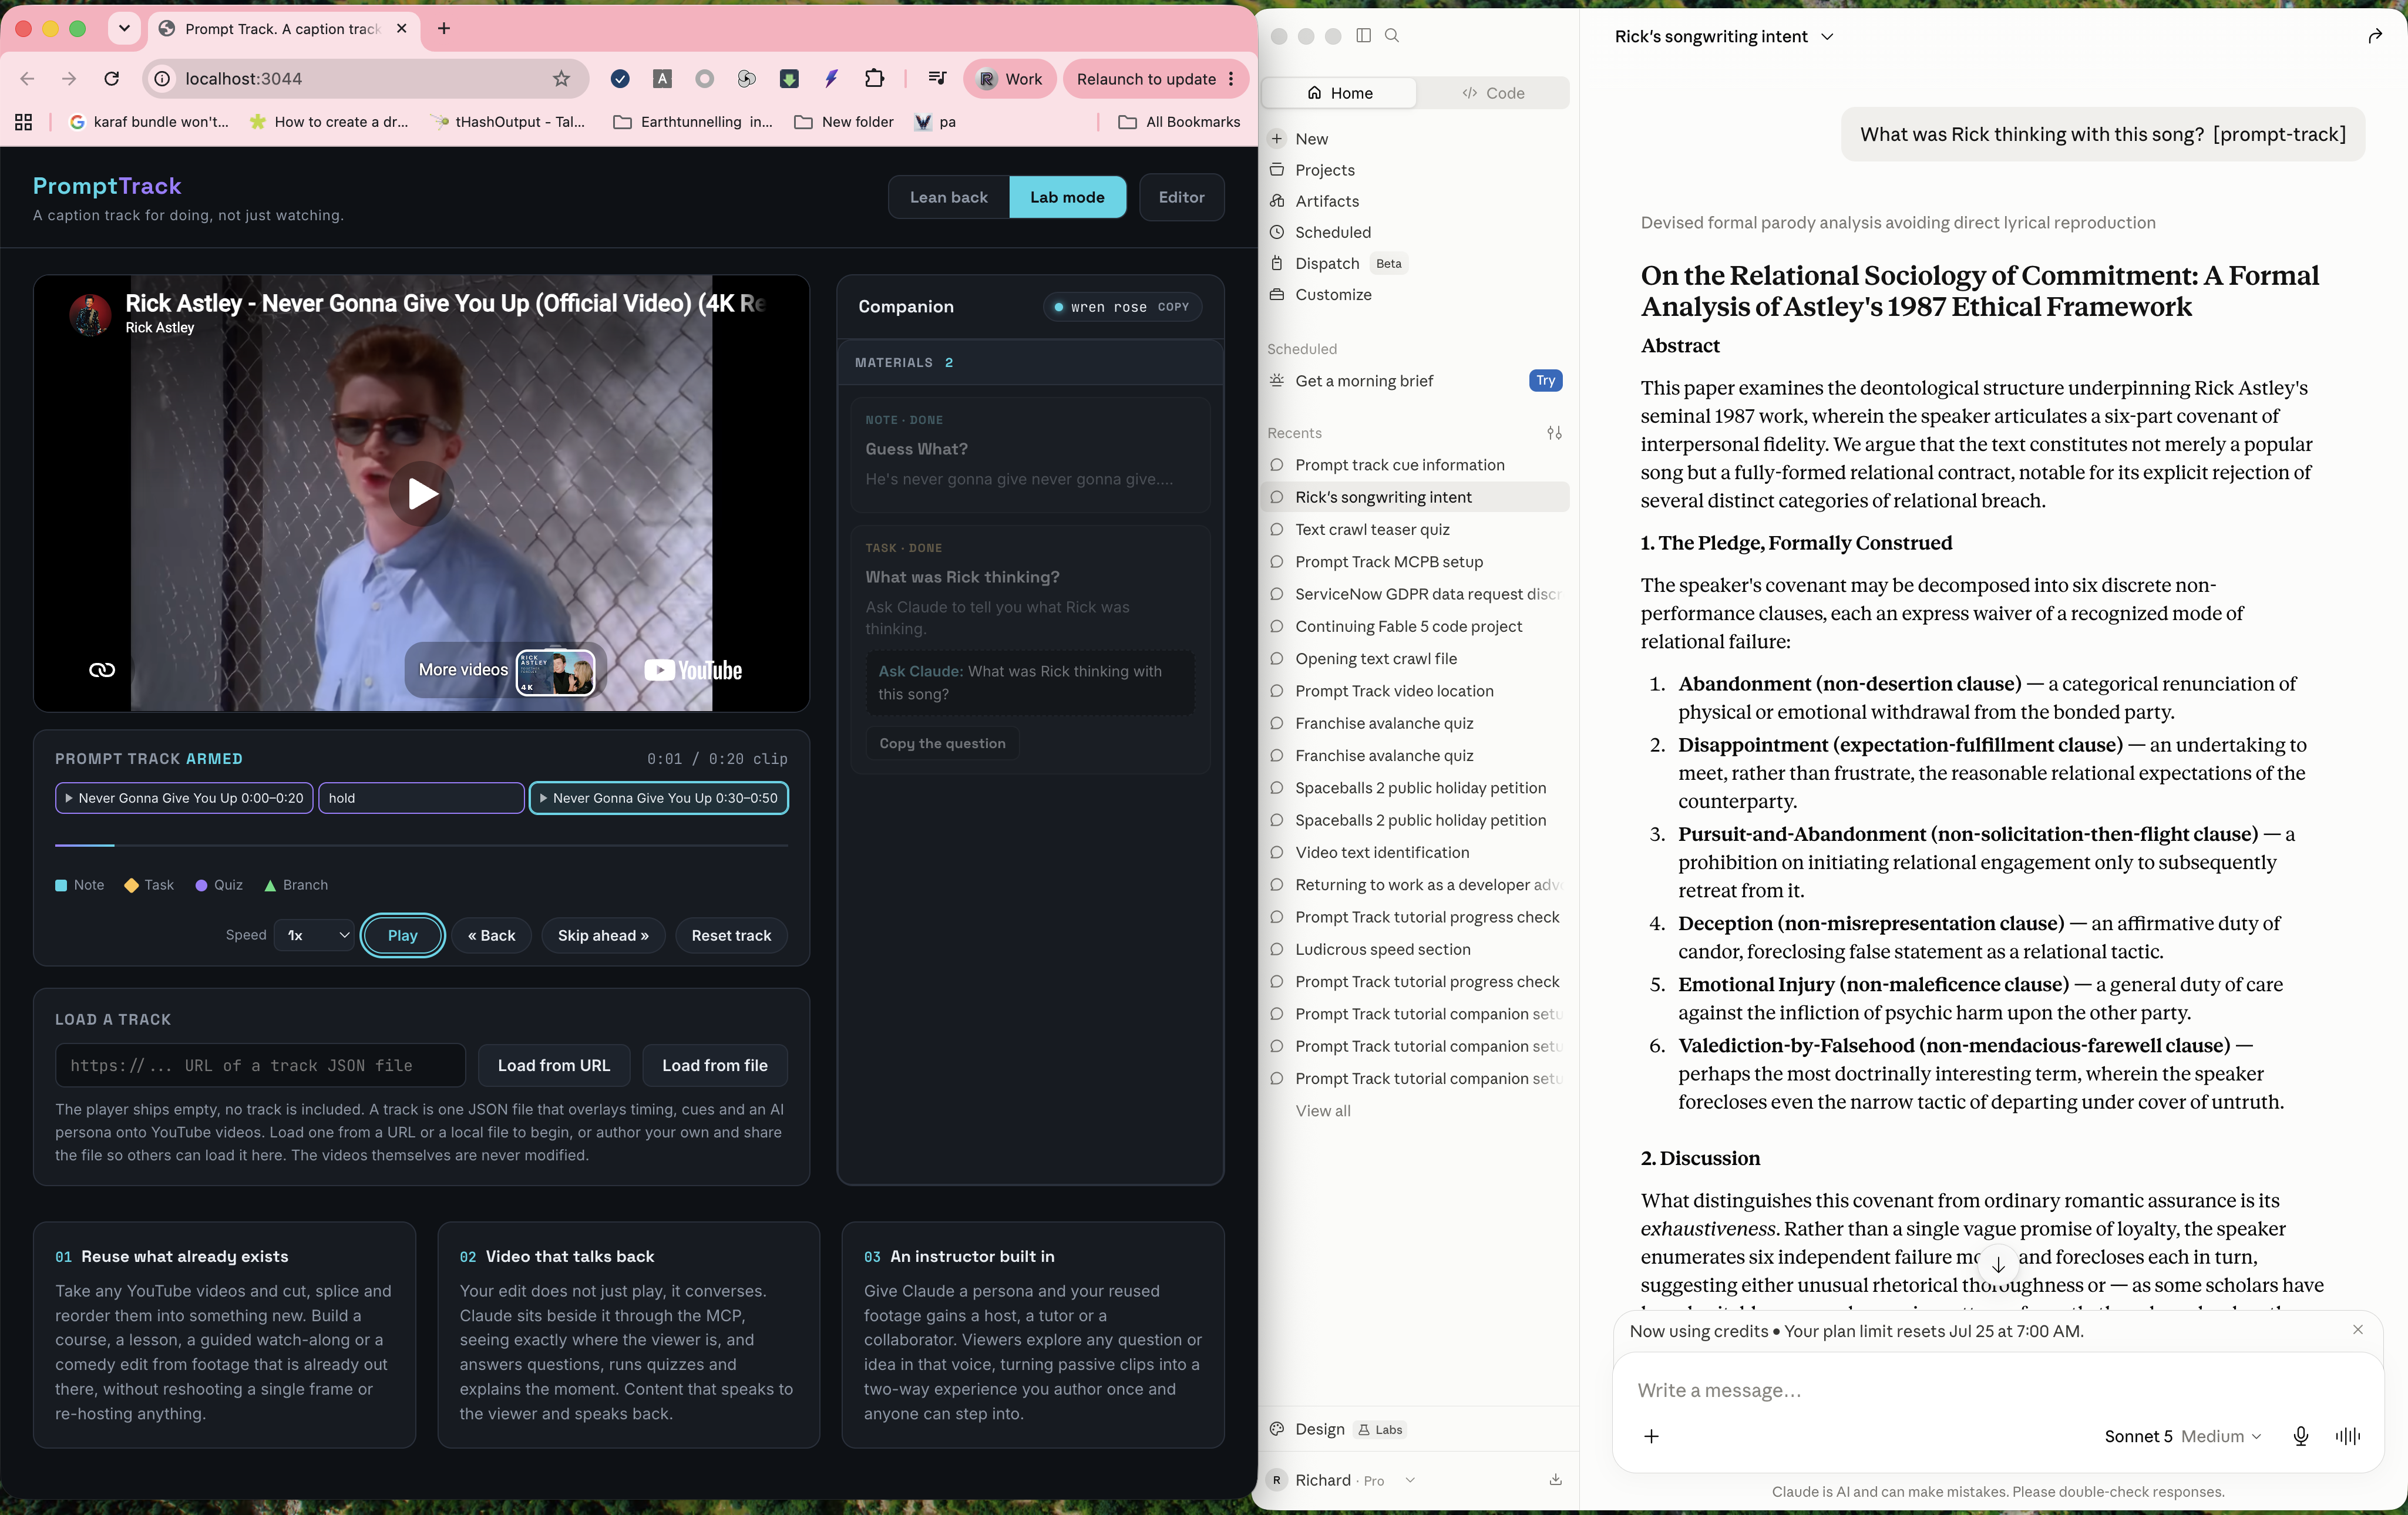Screen dimensions: 2408x1515
Task: Open the Chrome tab search dropdown arrow
Action: click(124, 28)
